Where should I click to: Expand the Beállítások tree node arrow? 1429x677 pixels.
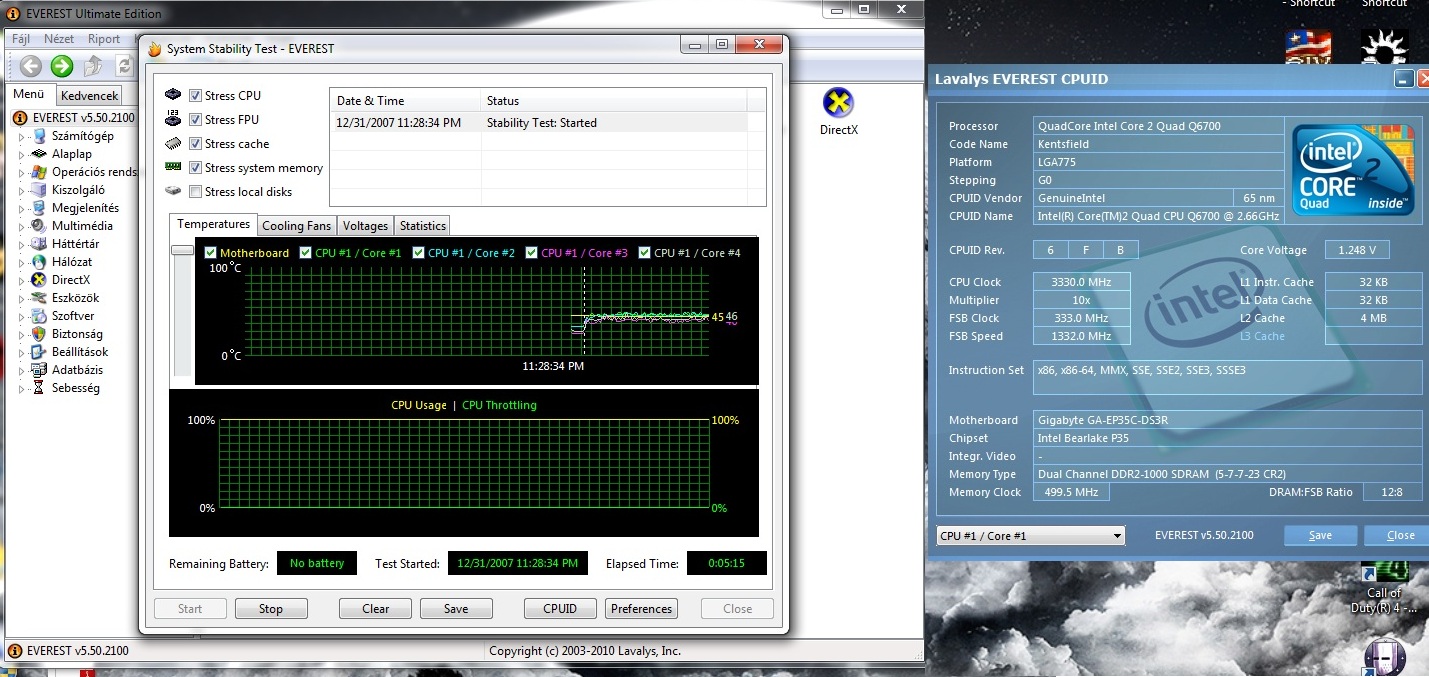pos(22,353)
